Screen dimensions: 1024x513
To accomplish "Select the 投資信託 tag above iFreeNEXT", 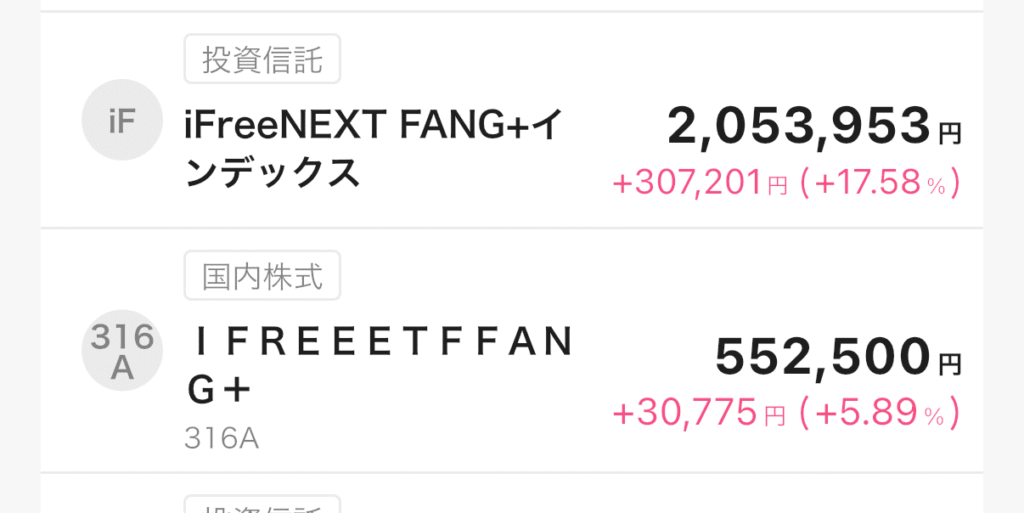I will tap(262, 60).
